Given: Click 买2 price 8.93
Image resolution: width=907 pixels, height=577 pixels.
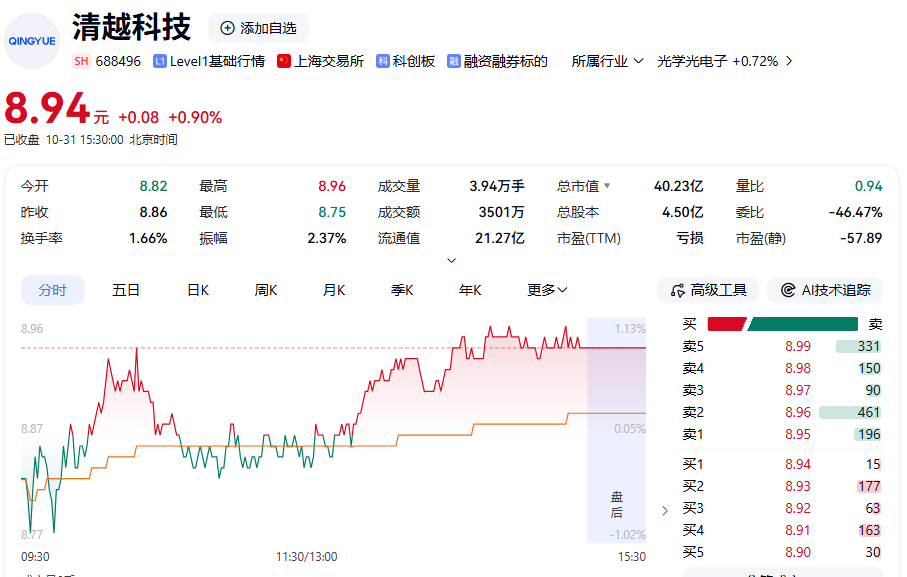Looking at the screenshot, I should pyautogui.click(x=798, y=486).
